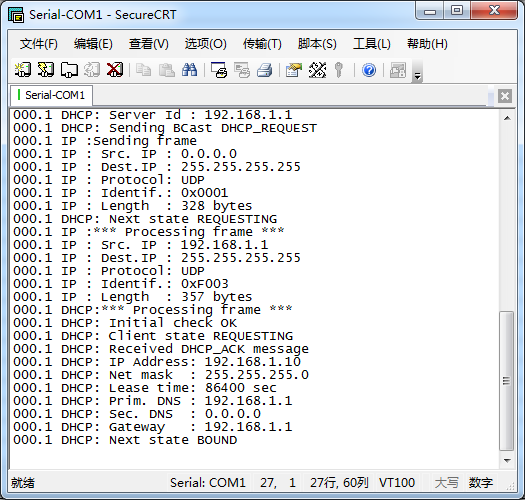Click the Public Key Assistant key icon
Image resolution: width=525 pixels, height=500 pixels.
click(339, 70)
